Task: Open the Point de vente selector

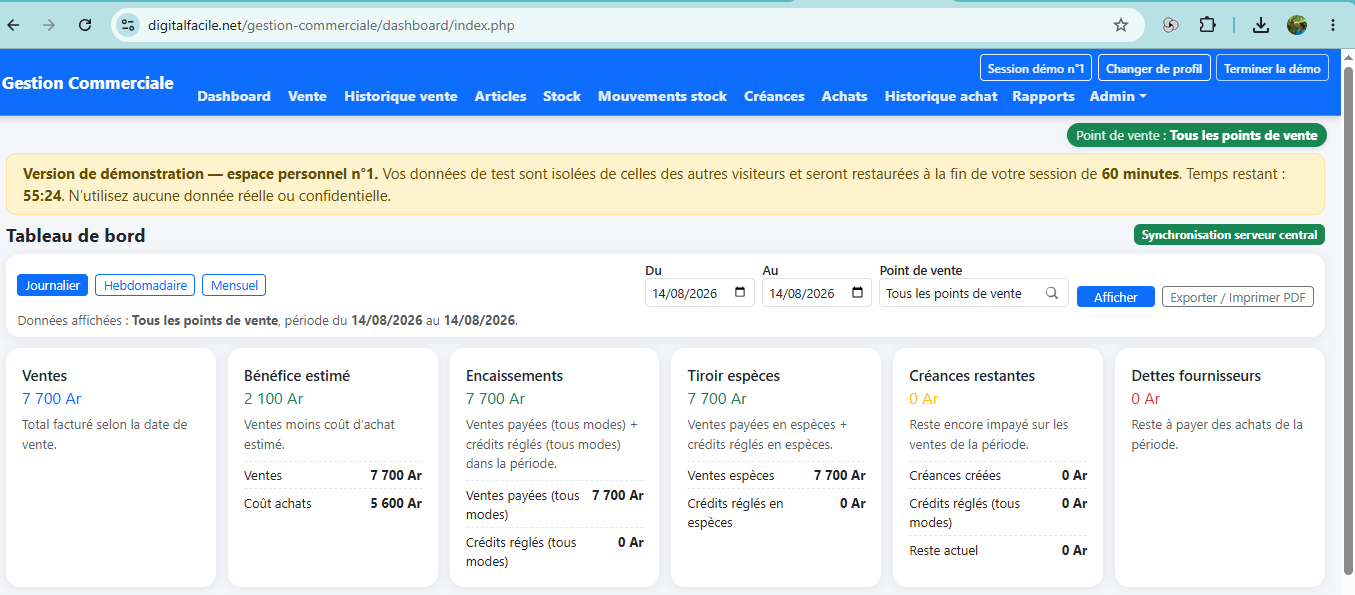Action: click(974, 293)
